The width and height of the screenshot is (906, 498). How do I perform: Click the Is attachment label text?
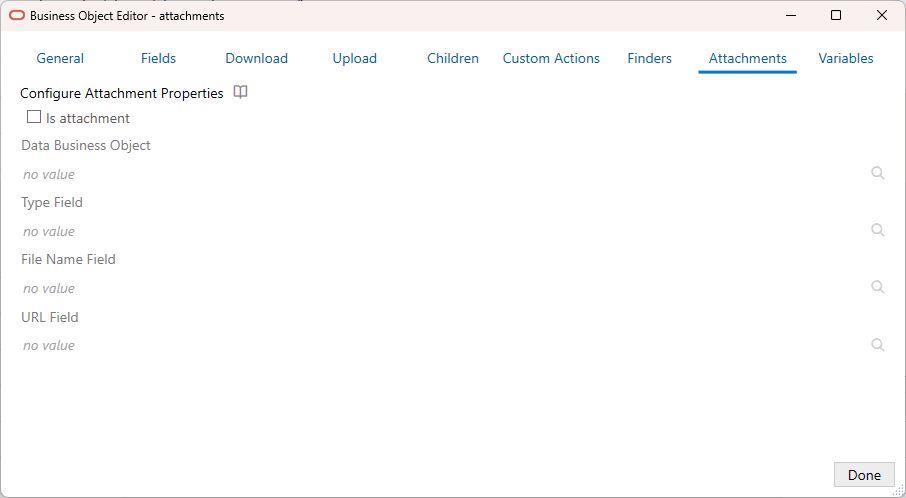pyautogui.click(x=88, y=118)
